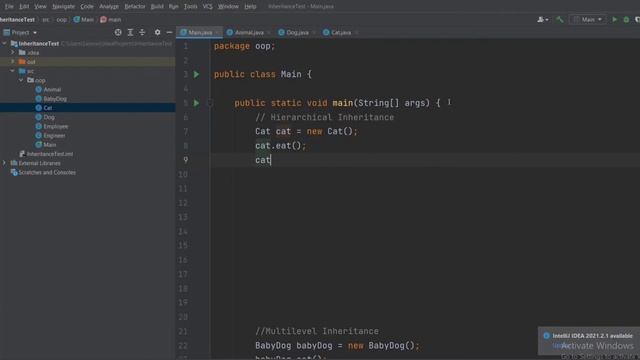Collapse the src folder

pyautogui.click(x=13, y=71)
